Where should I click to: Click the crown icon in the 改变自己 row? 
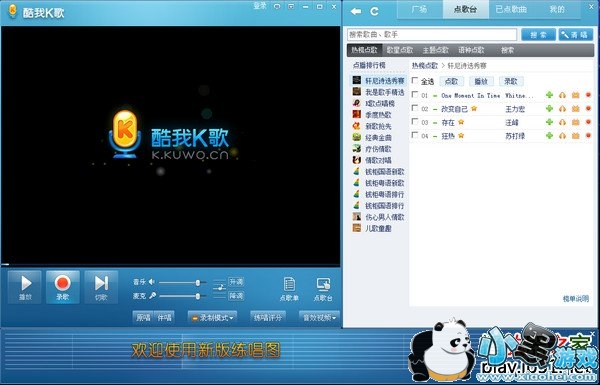pyautogui.click(x=576, y=109)
